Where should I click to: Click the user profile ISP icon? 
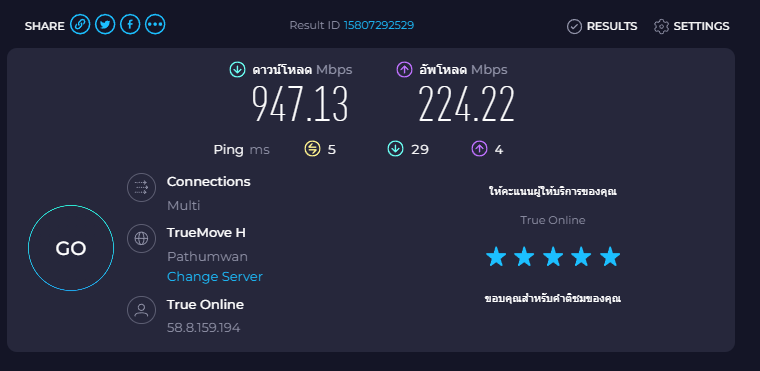[x=142, y=310]
